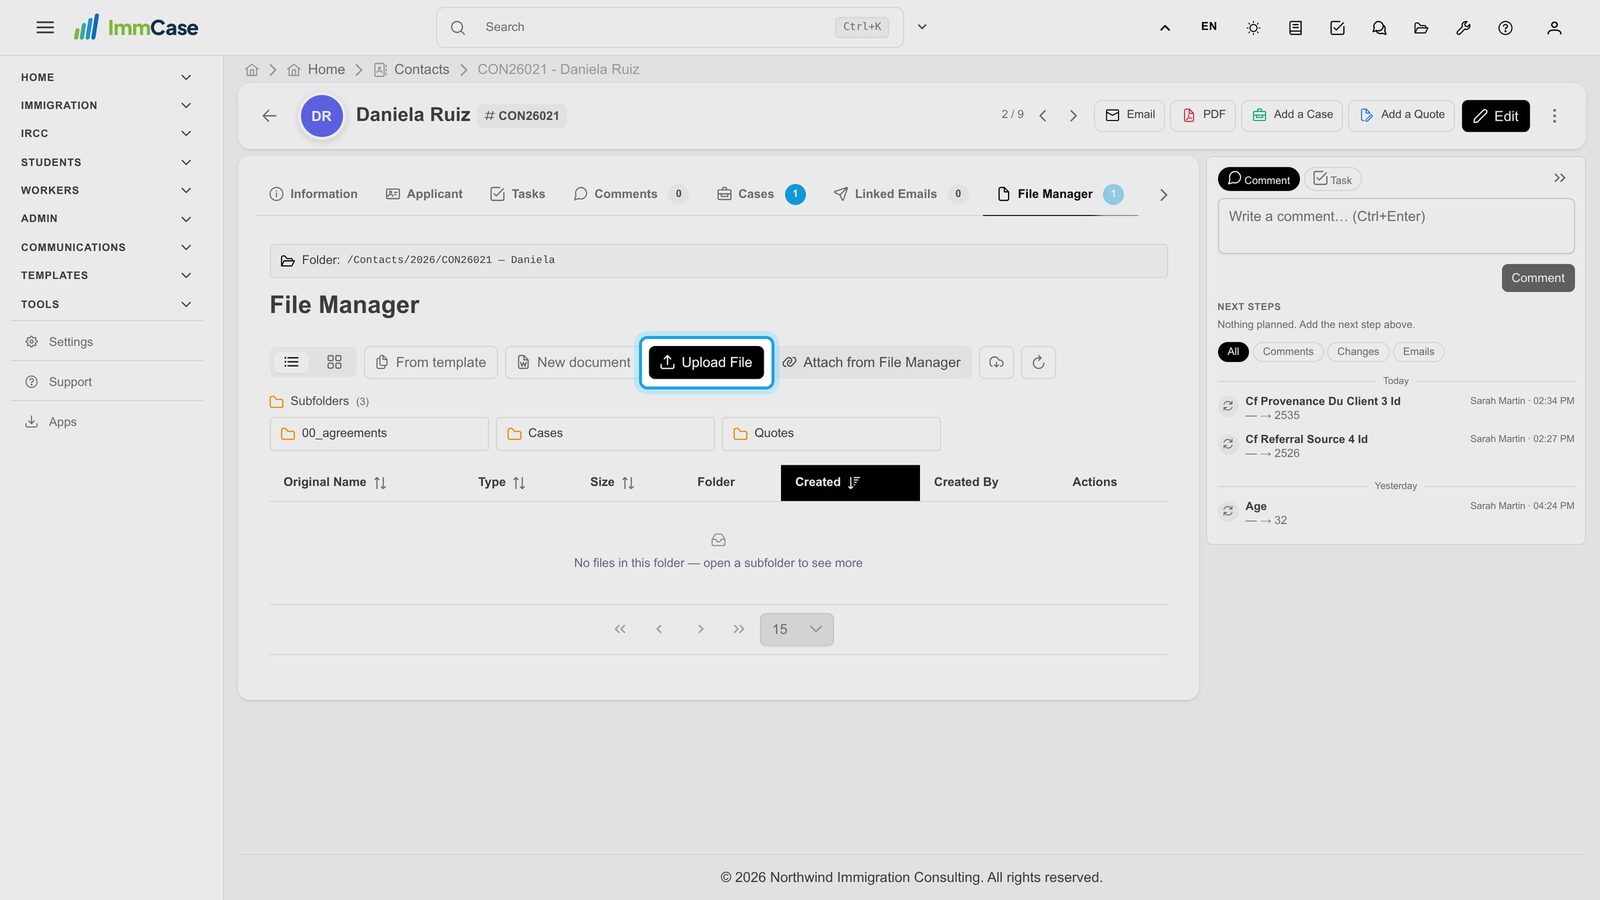Click the Upload File button
The image size is (1600, 900).
tap(706, 362)
